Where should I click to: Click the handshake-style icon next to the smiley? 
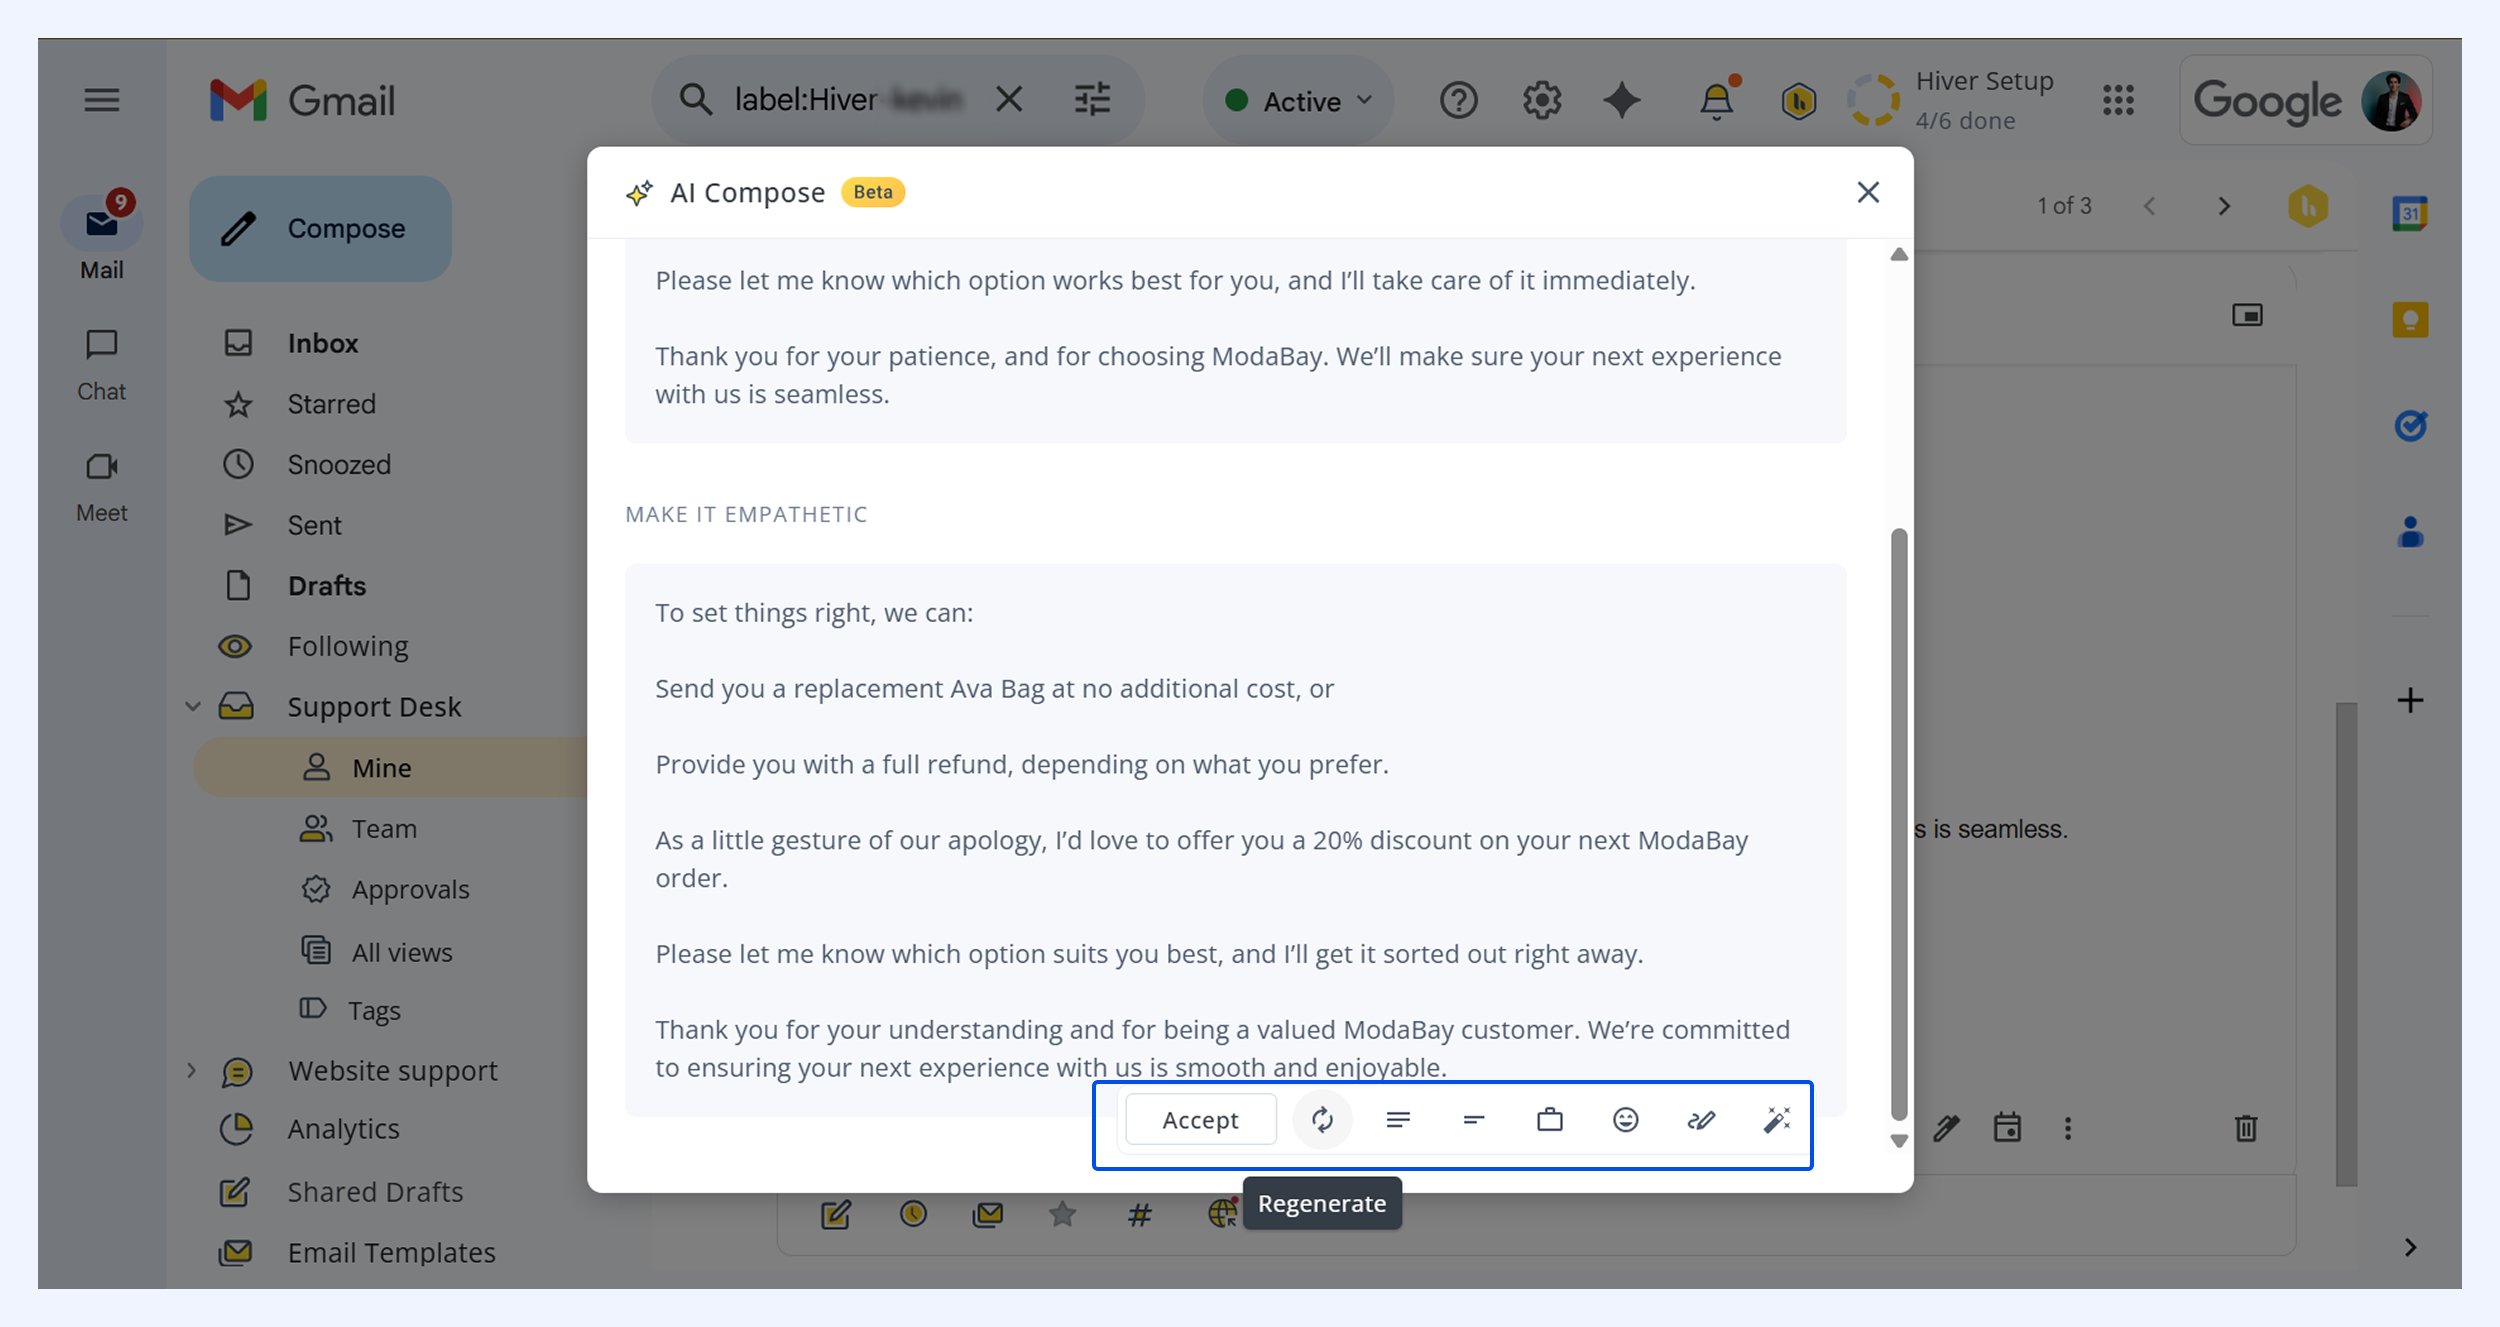coord(1702,1120)
